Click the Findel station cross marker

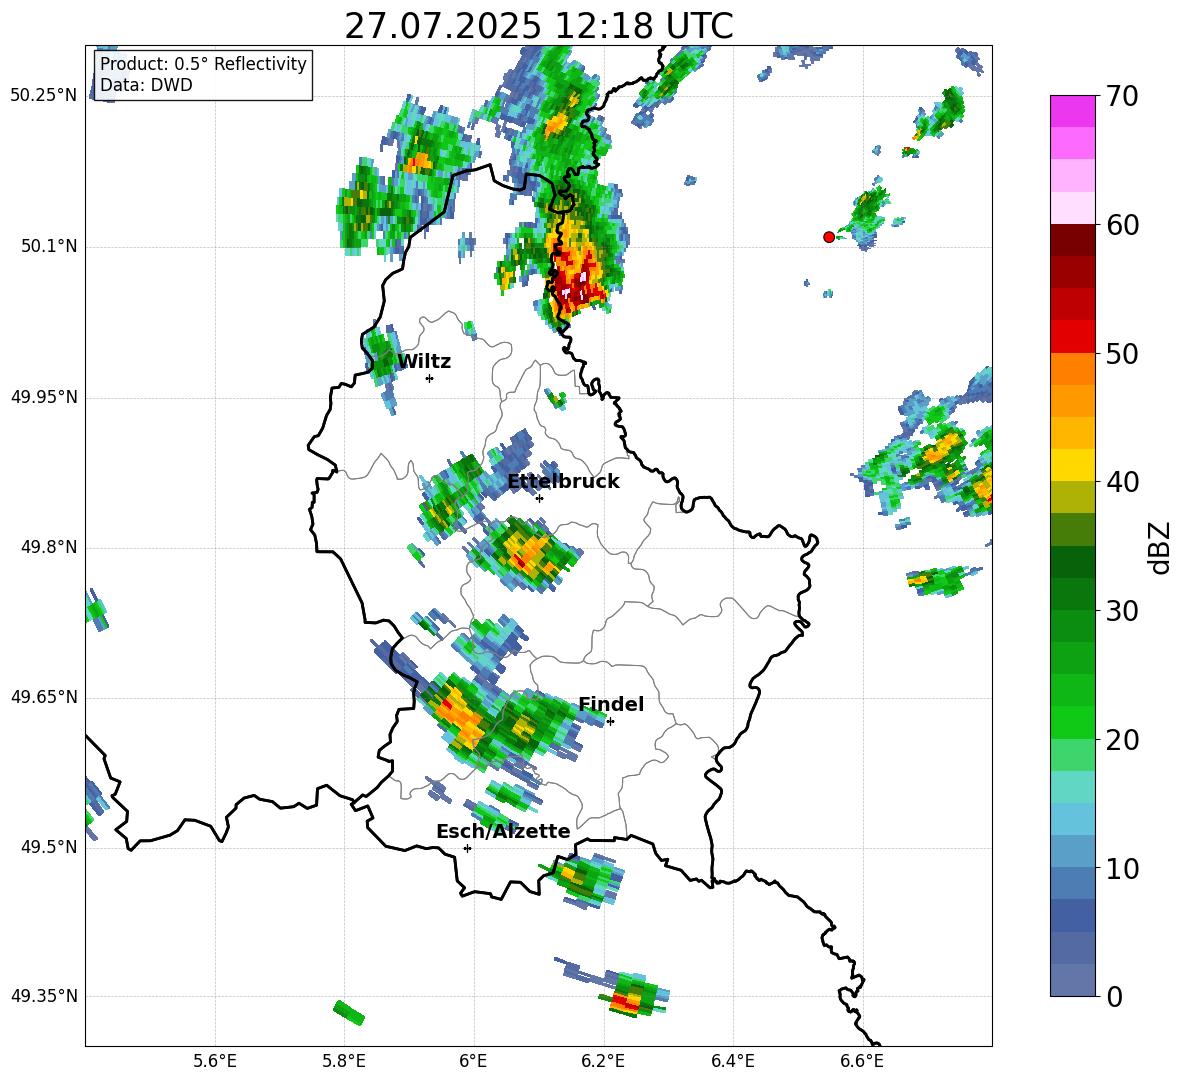click(610, 722)
